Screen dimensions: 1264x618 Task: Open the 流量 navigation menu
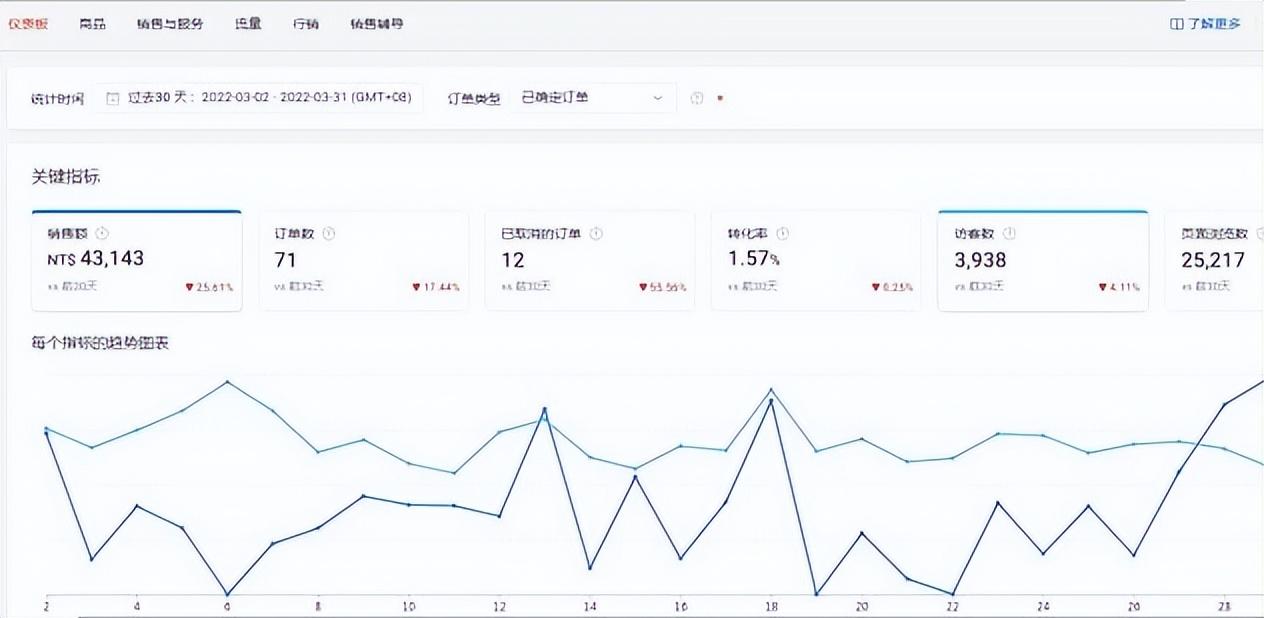[247, 23]
